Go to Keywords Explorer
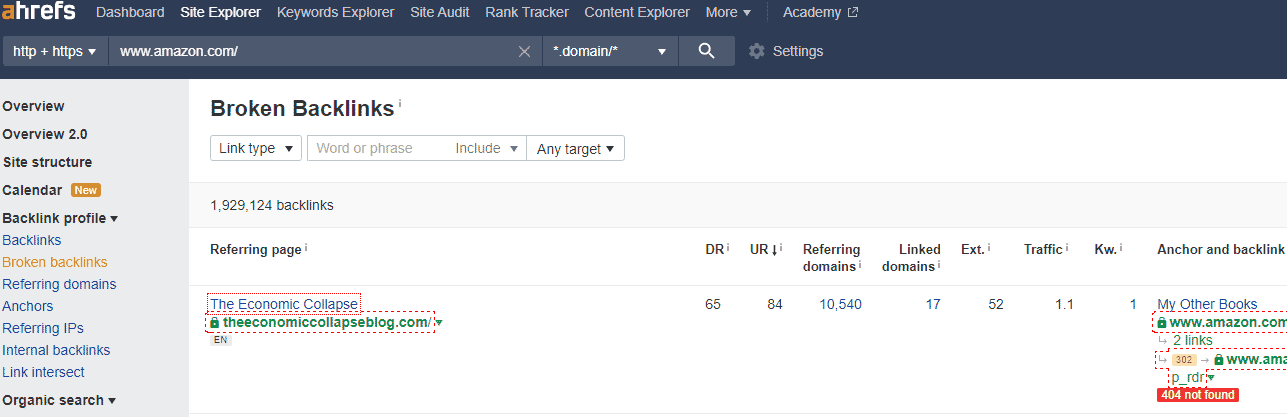This screenshot has width=1287, height=417. (336, 13)
